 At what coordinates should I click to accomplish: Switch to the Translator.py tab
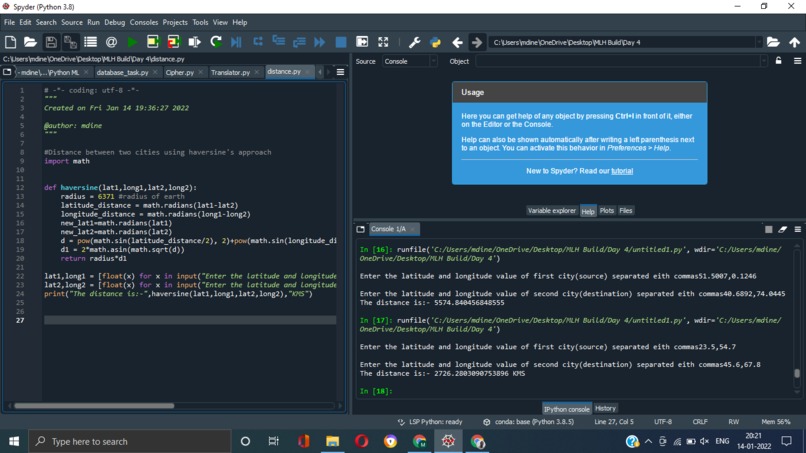[230, 73]
